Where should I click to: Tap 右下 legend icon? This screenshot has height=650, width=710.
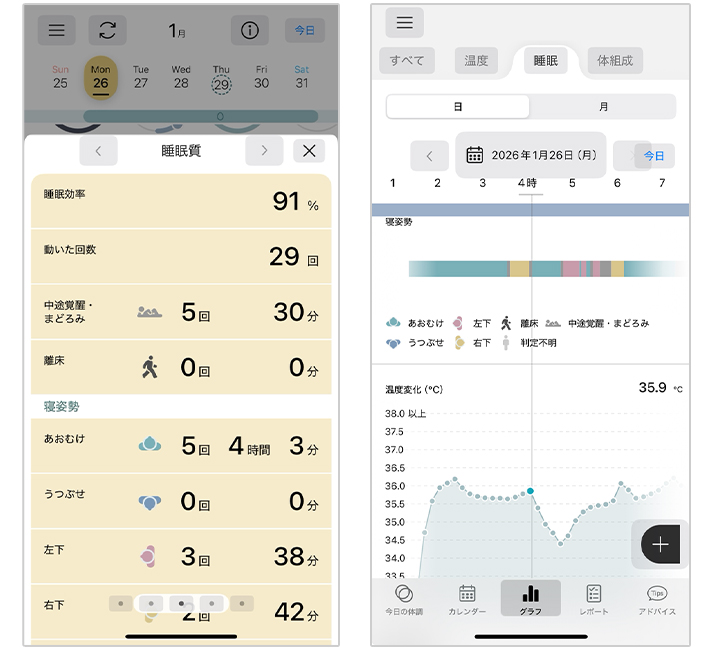[460, 342]
